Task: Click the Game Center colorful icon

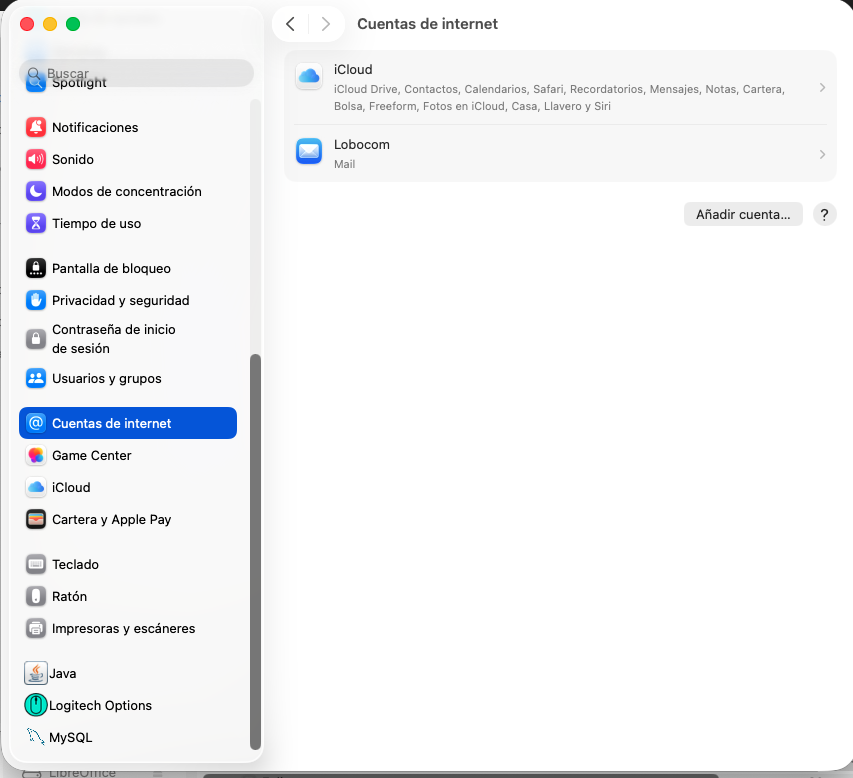Action: pyautogui.click(x=36, y=455)
